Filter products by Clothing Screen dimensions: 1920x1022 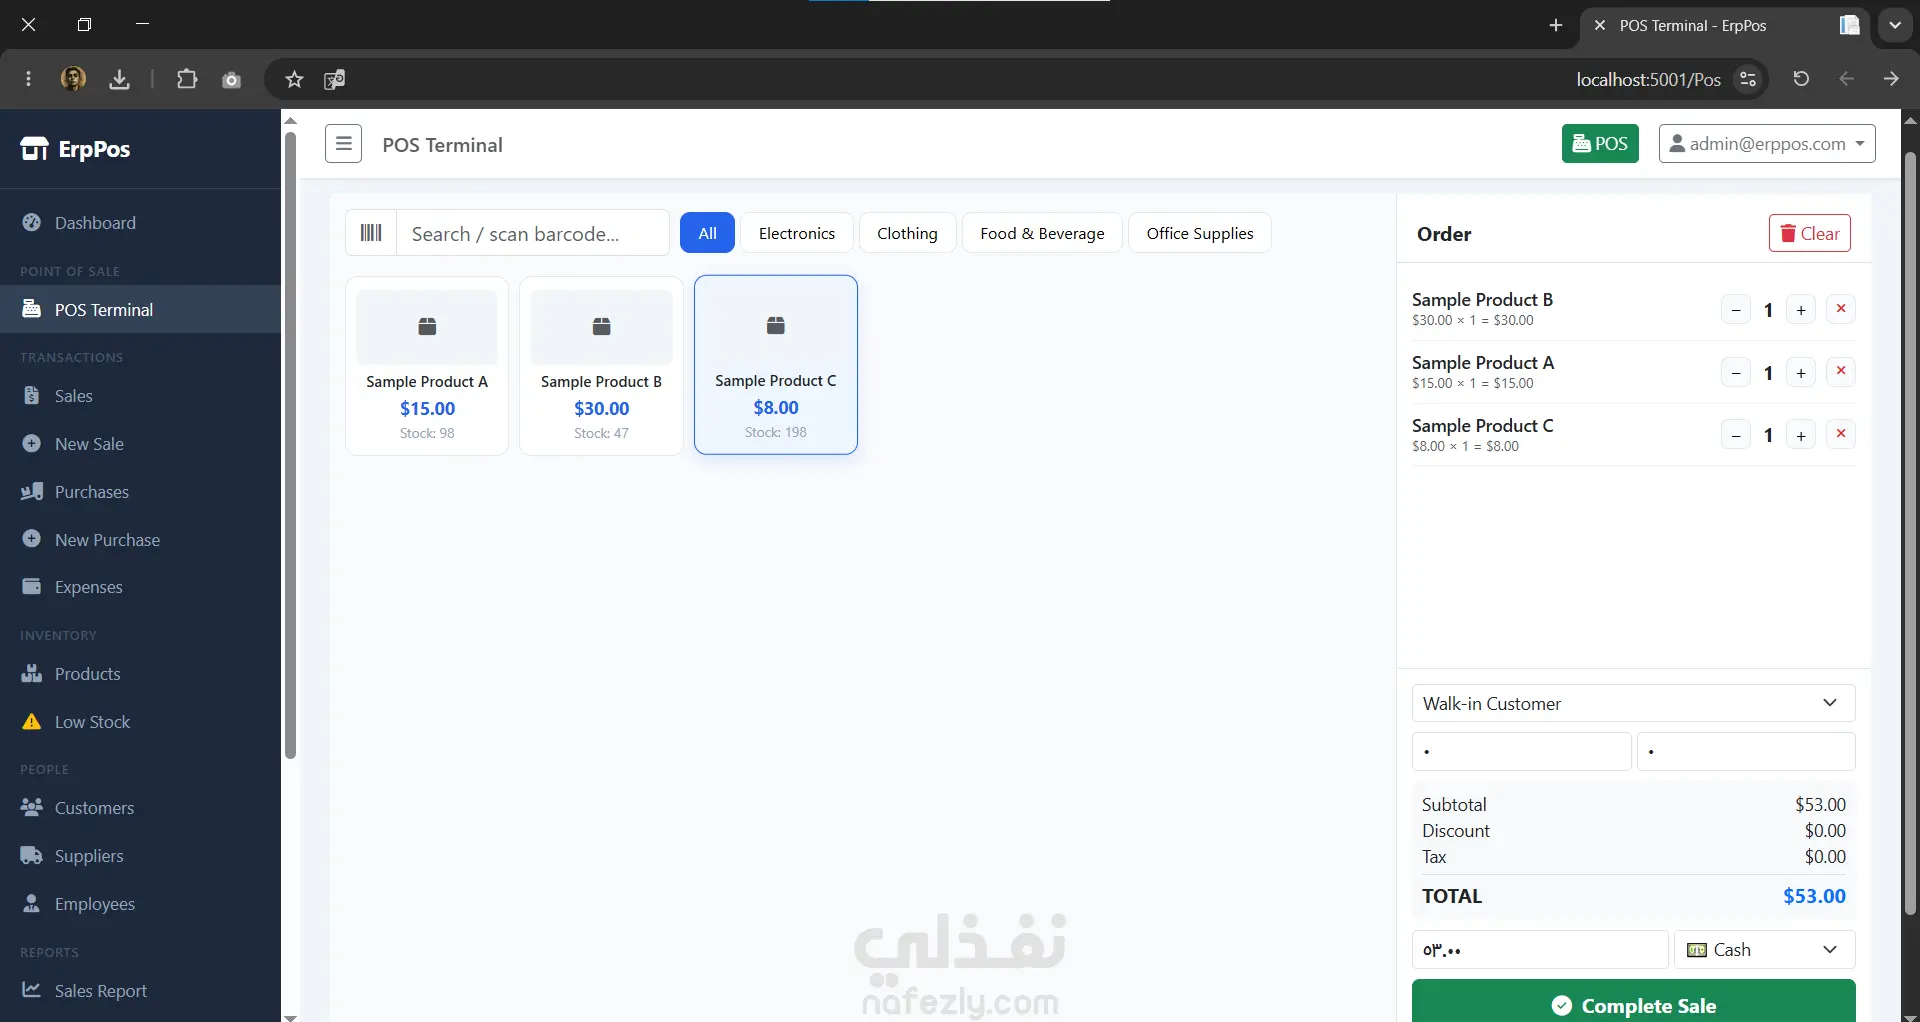click(907, 233)
